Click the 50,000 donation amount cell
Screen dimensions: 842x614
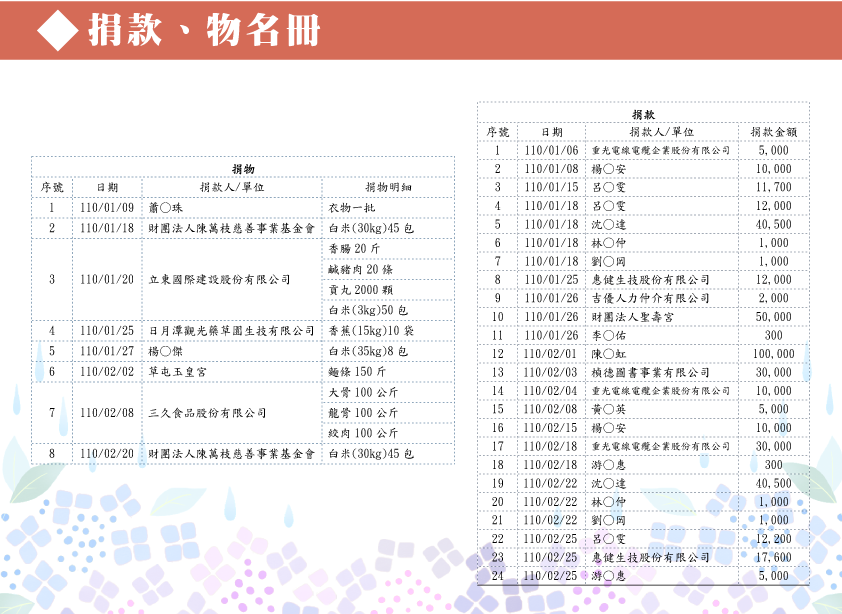click(773, 317)
